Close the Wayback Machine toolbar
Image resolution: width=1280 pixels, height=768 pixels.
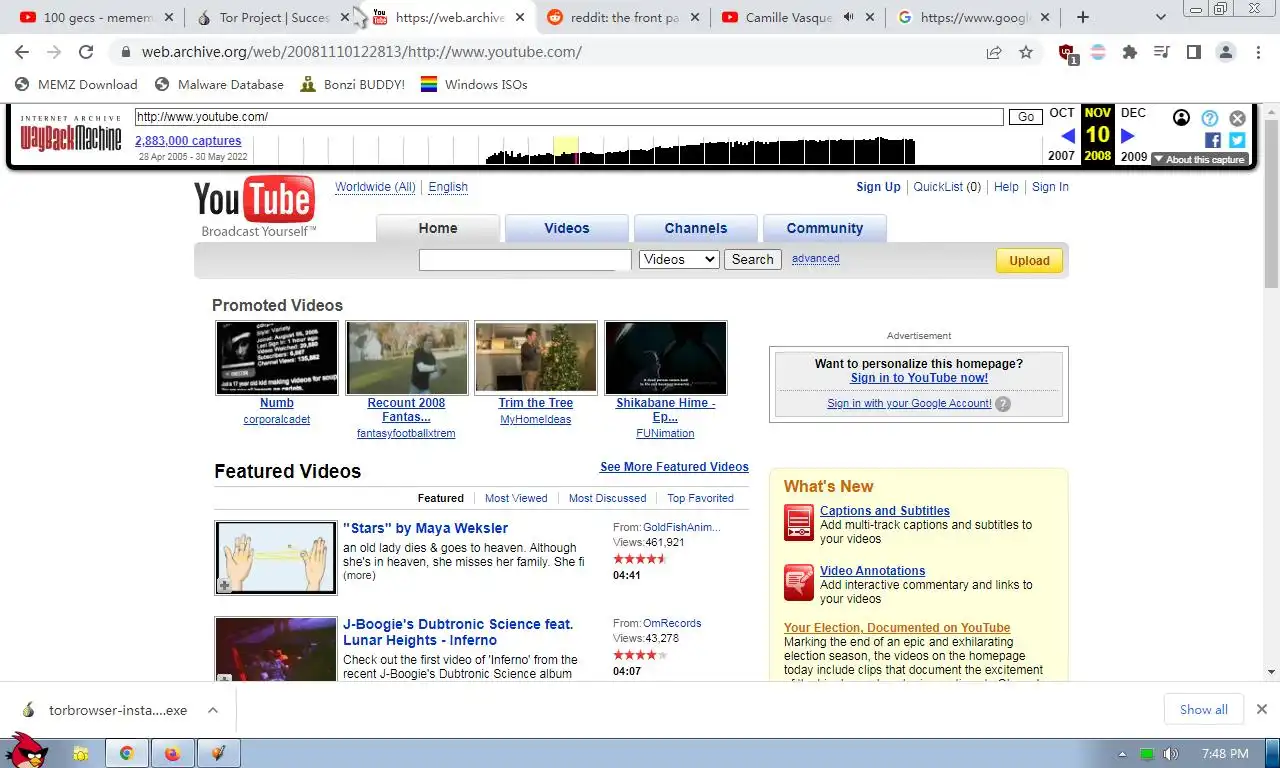[1238, 118]
